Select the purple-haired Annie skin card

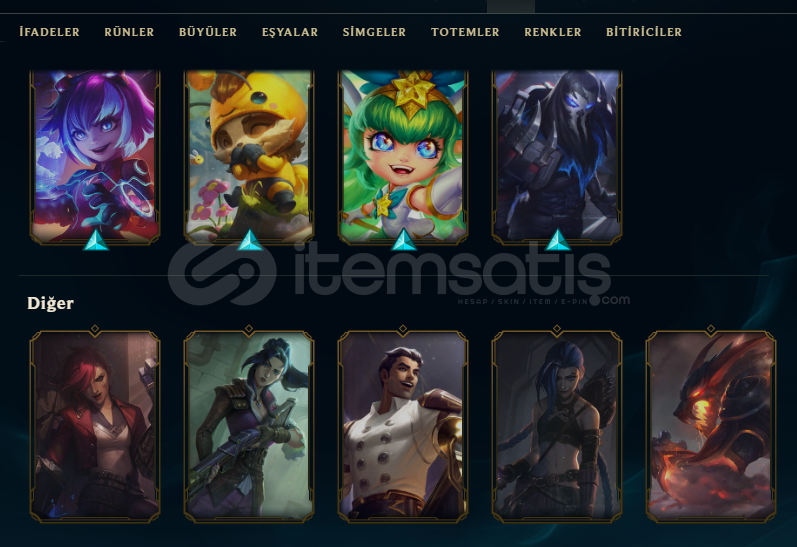pos(95,157)
